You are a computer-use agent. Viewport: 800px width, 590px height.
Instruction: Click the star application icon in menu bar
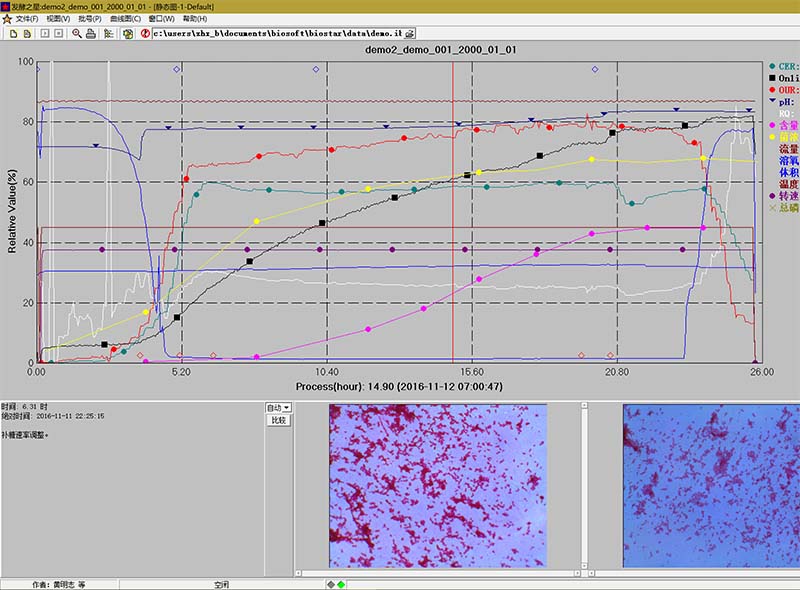pos(7,18)
